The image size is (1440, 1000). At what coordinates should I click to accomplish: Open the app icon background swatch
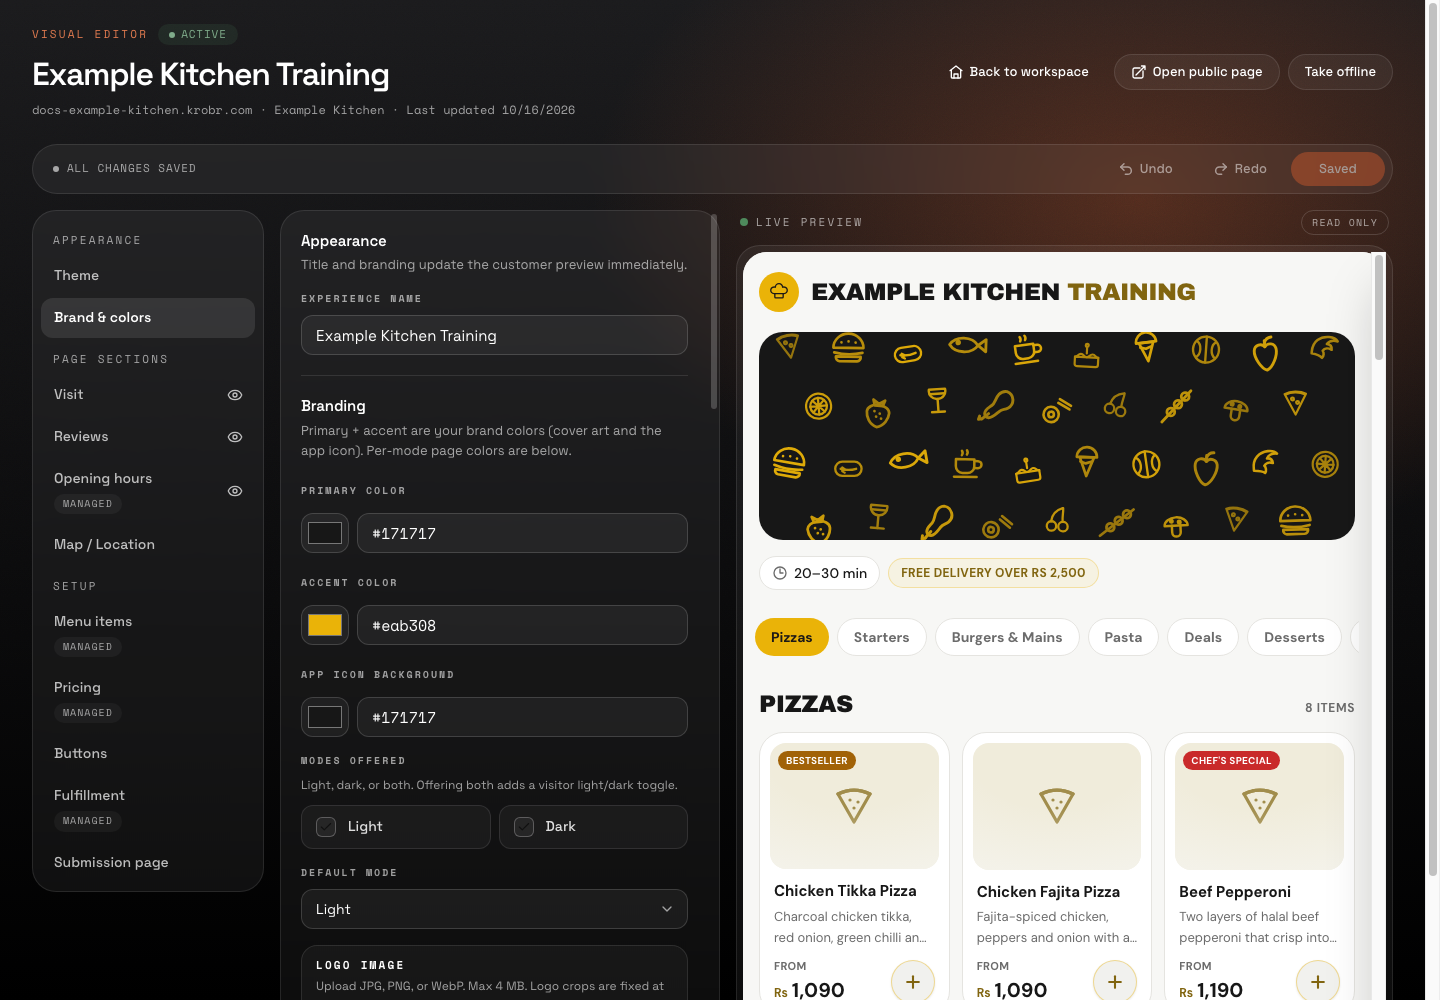(325, 717)
